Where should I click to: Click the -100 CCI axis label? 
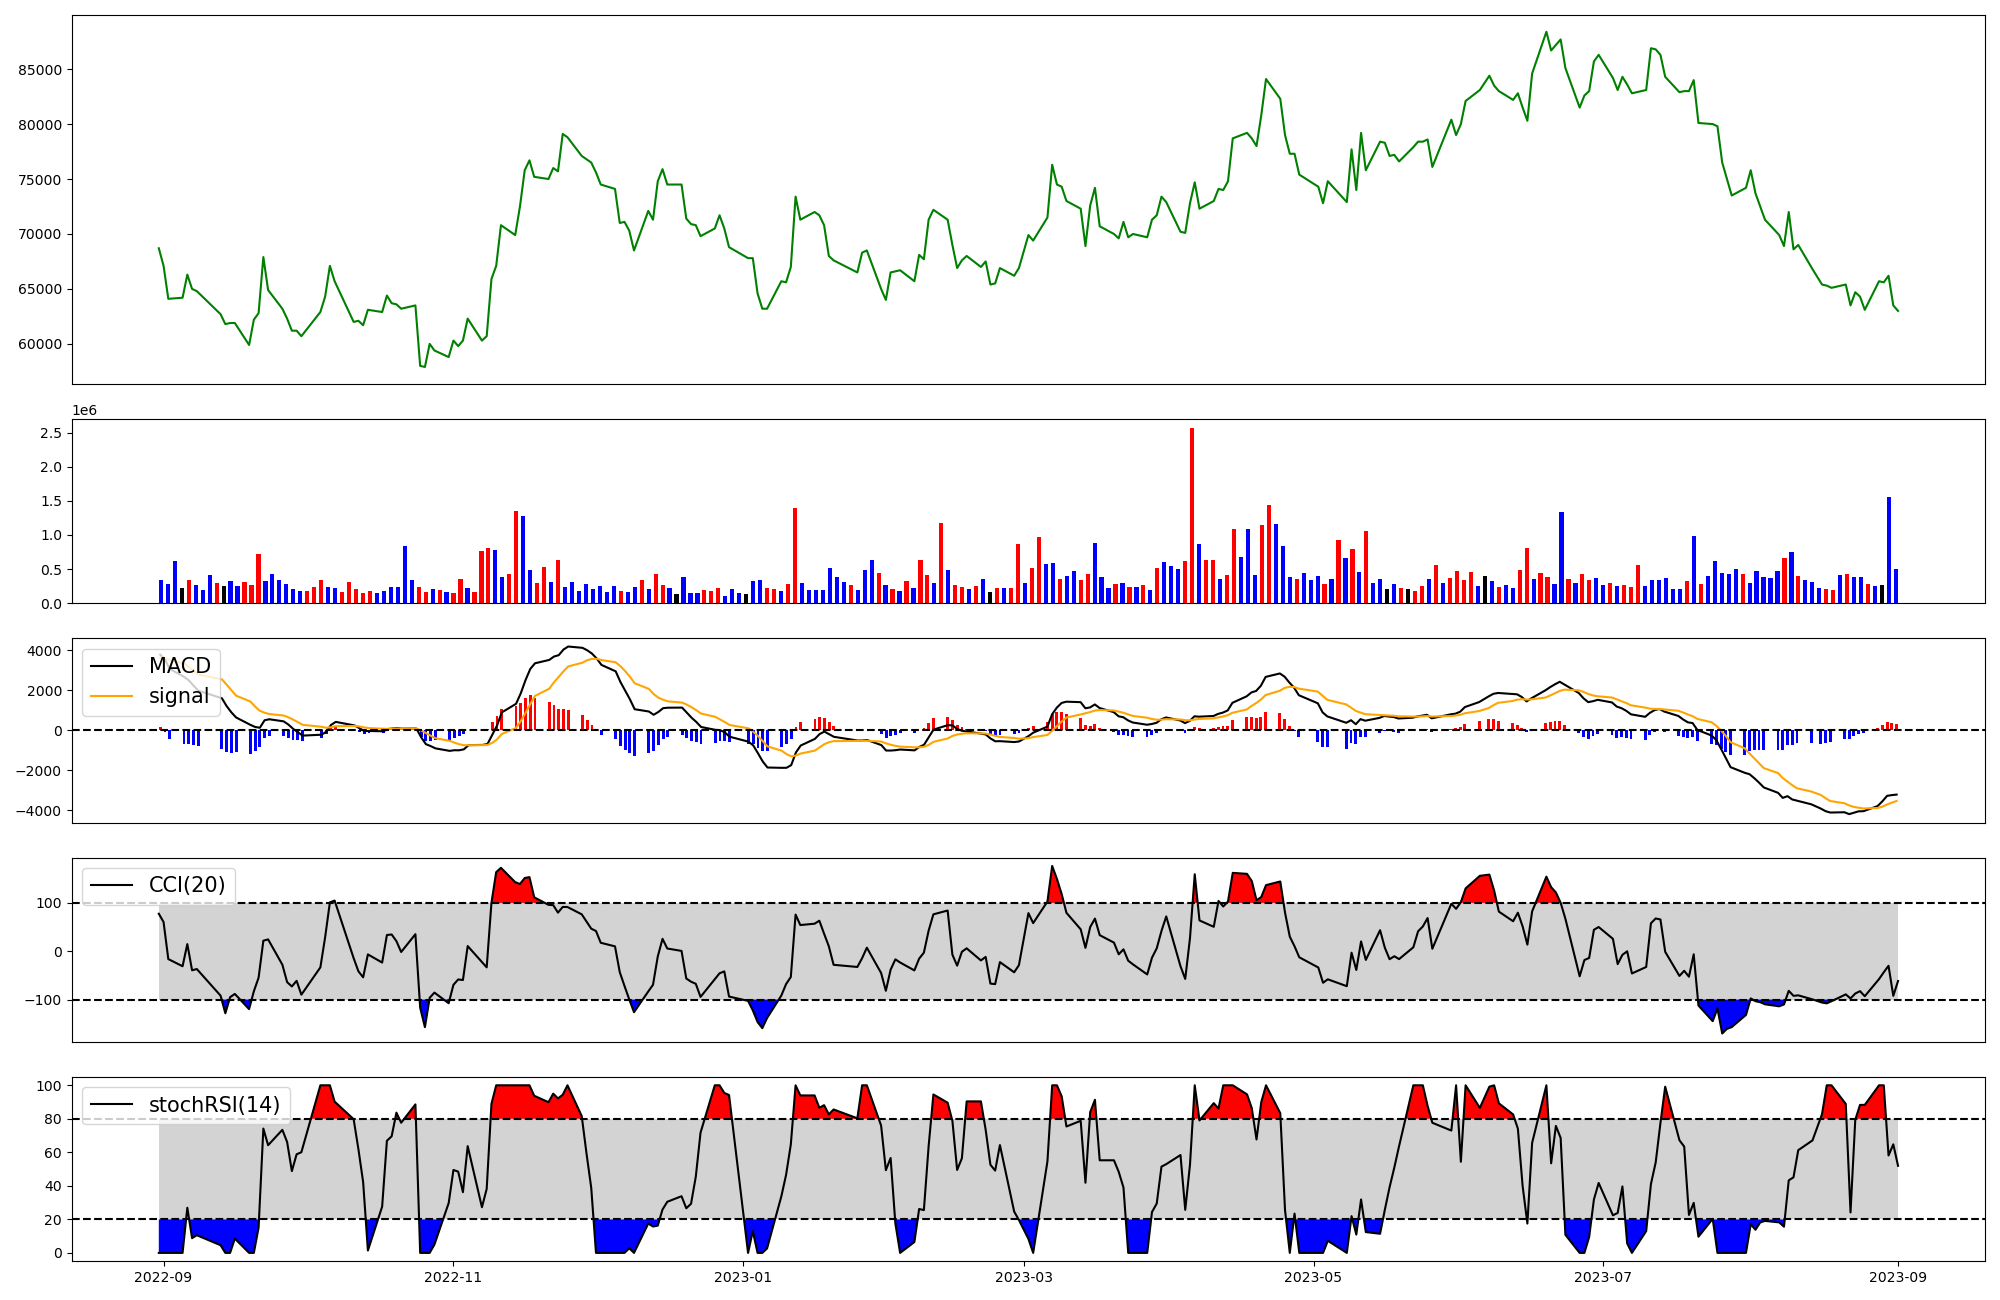[44, 1000]
